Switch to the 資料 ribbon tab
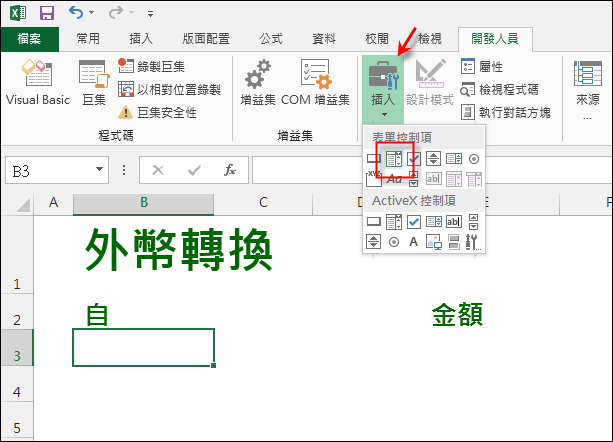 click(x=324, y=39)
